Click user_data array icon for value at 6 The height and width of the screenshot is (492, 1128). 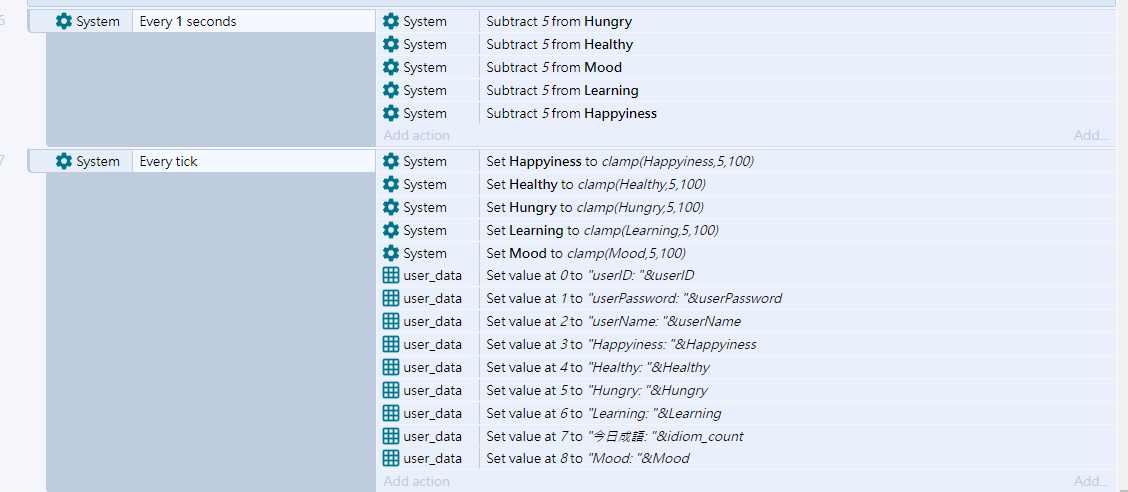tap(391, 414)
